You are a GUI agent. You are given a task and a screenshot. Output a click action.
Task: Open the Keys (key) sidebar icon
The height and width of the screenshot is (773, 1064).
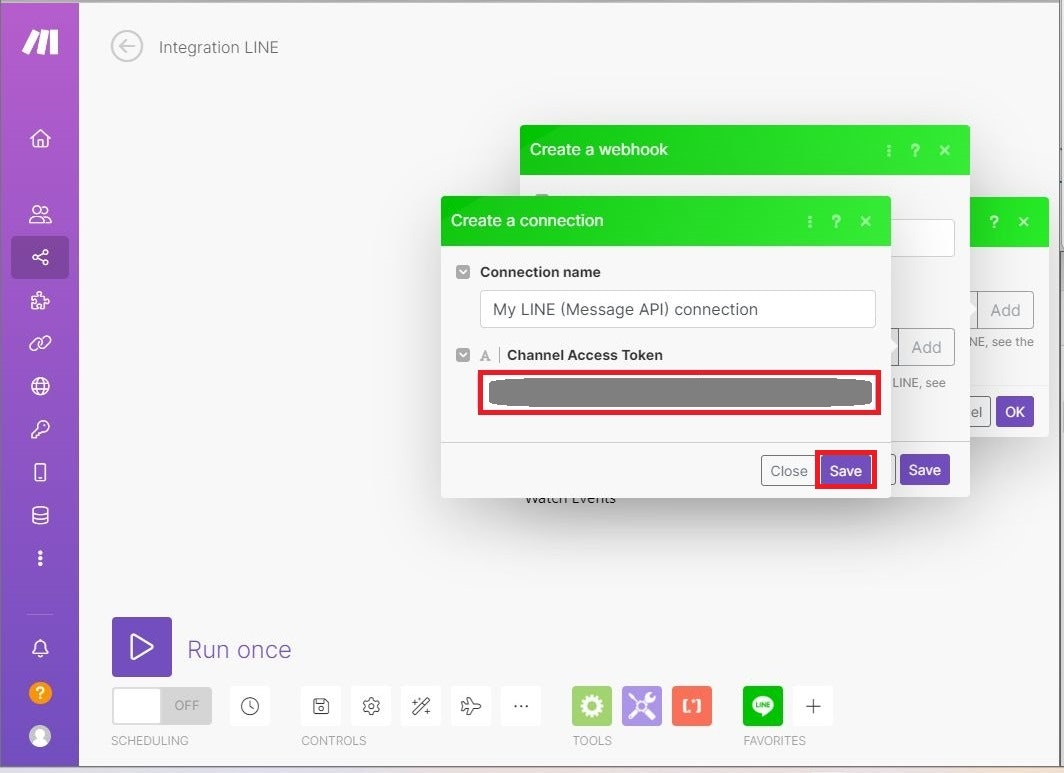[x=40, y=429]
